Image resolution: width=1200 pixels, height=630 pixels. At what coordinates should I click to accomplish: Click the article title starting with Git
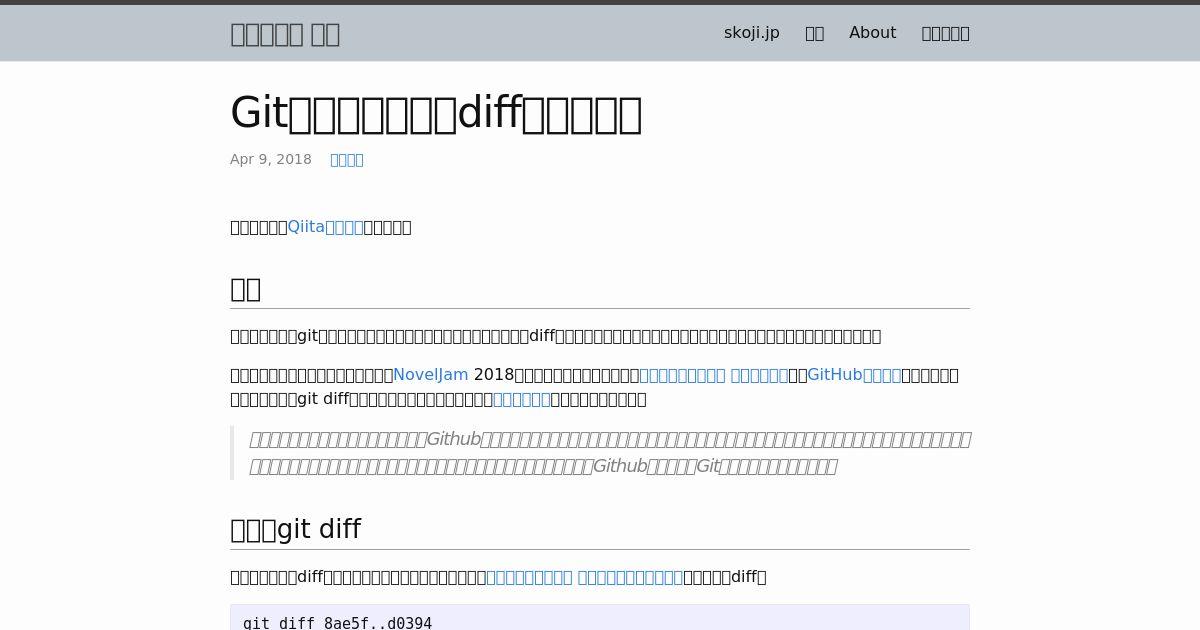click(x=436, y=113)
